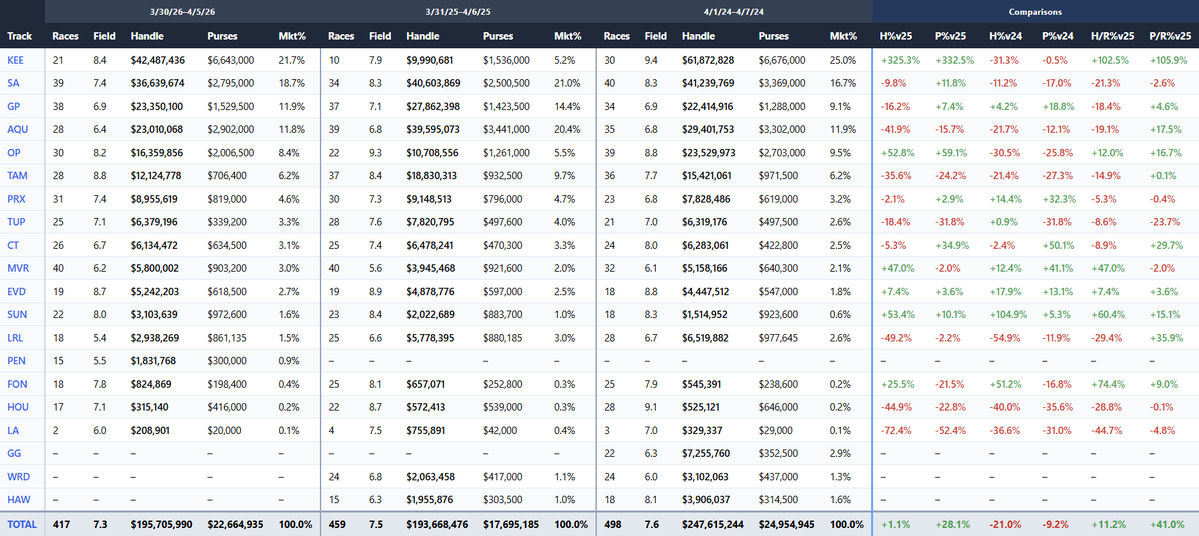Select WRD handle value $2,063,458

[431, 476]
